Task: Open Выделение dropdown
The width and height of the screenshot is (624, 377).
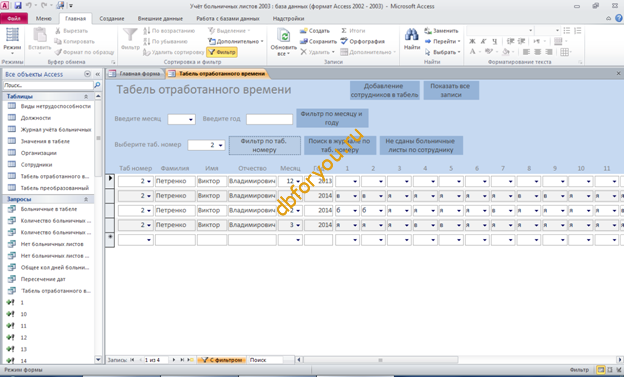Action: click(229, 31)
